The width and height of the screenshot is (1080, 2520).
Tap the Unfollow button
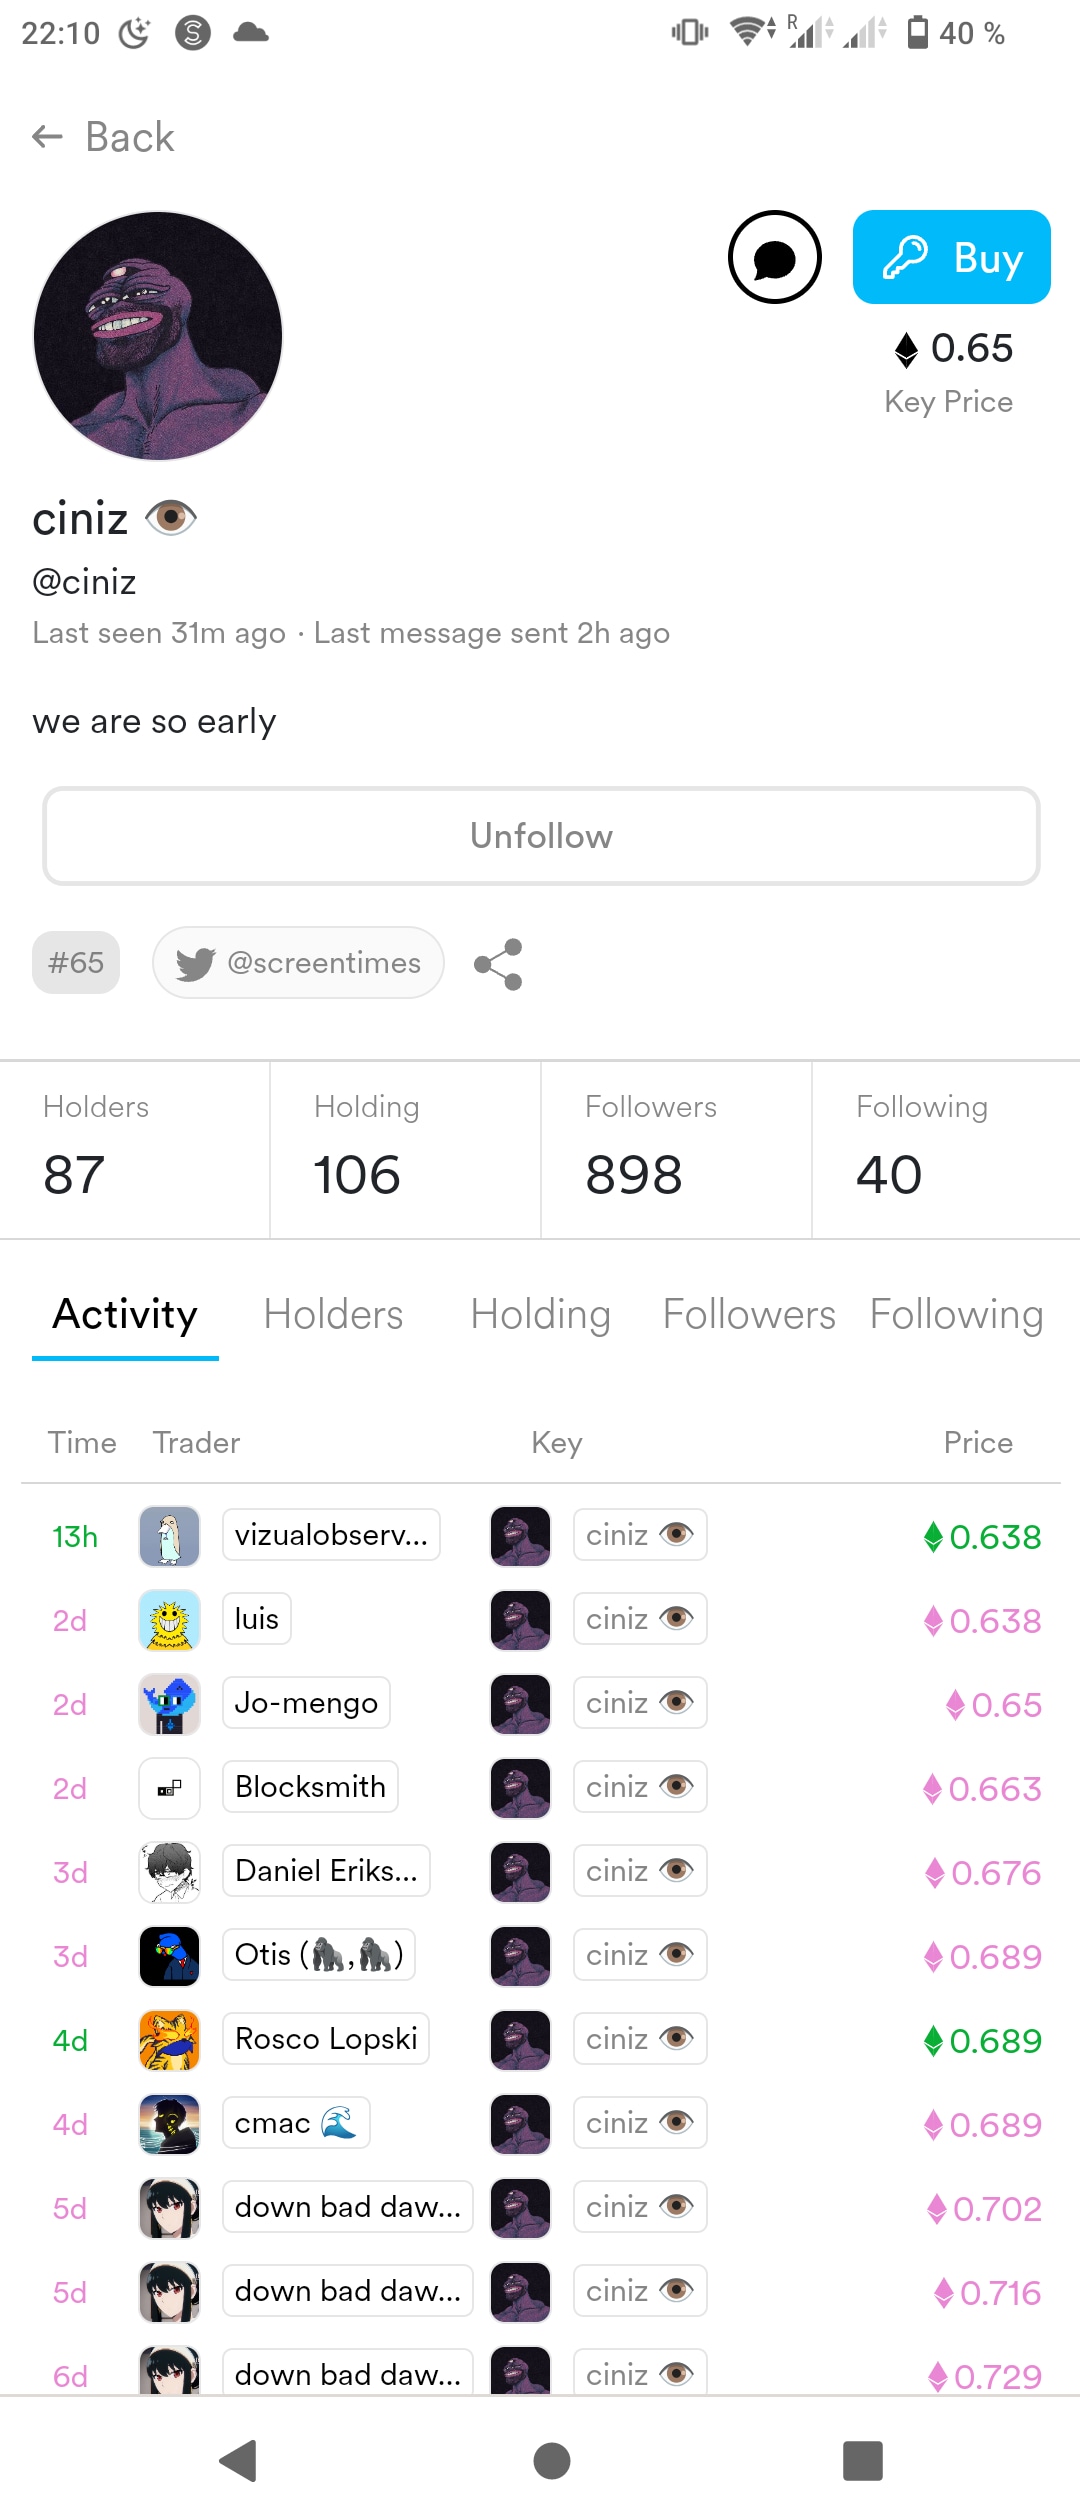pos(541,836)
